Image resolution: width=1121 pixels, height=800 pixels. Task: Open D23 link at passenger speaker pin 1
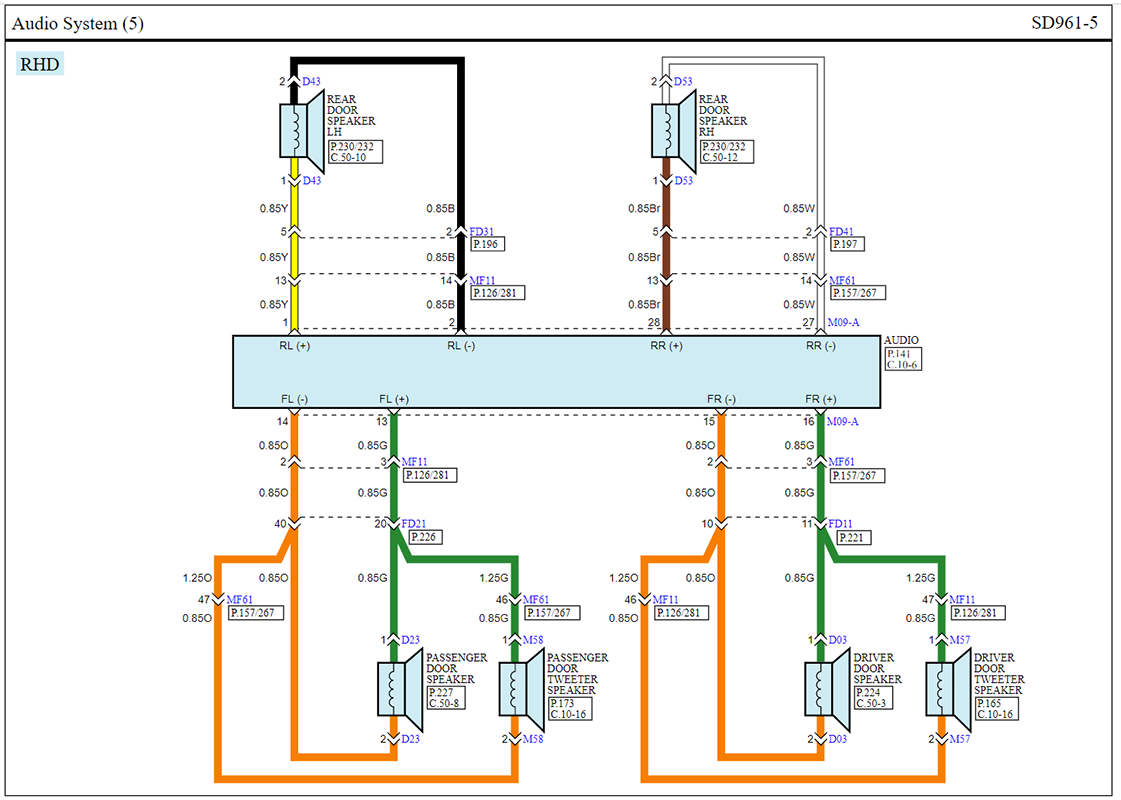(x=410, y=640)
